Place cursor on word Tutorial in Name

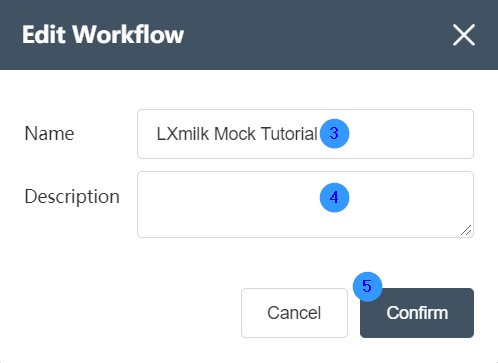[289, 134]
